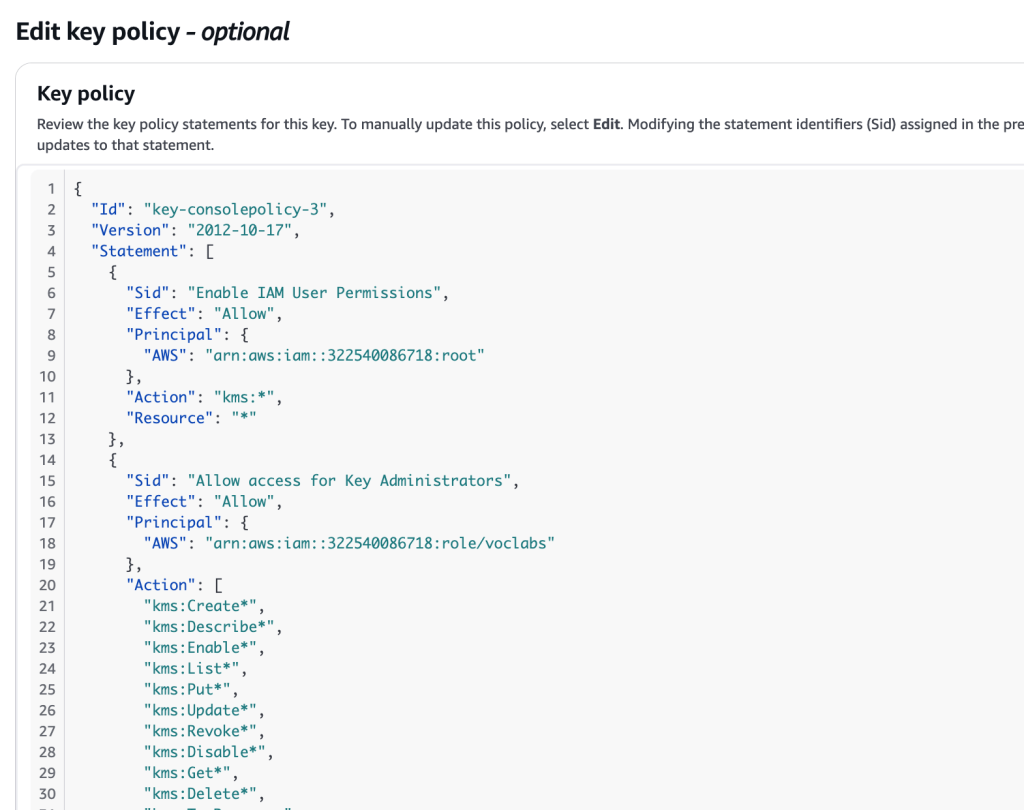The width and height of the screenshot is (1024, 810).
Task: Place cursor in the root account ARN string
Action: click(344, 355)
